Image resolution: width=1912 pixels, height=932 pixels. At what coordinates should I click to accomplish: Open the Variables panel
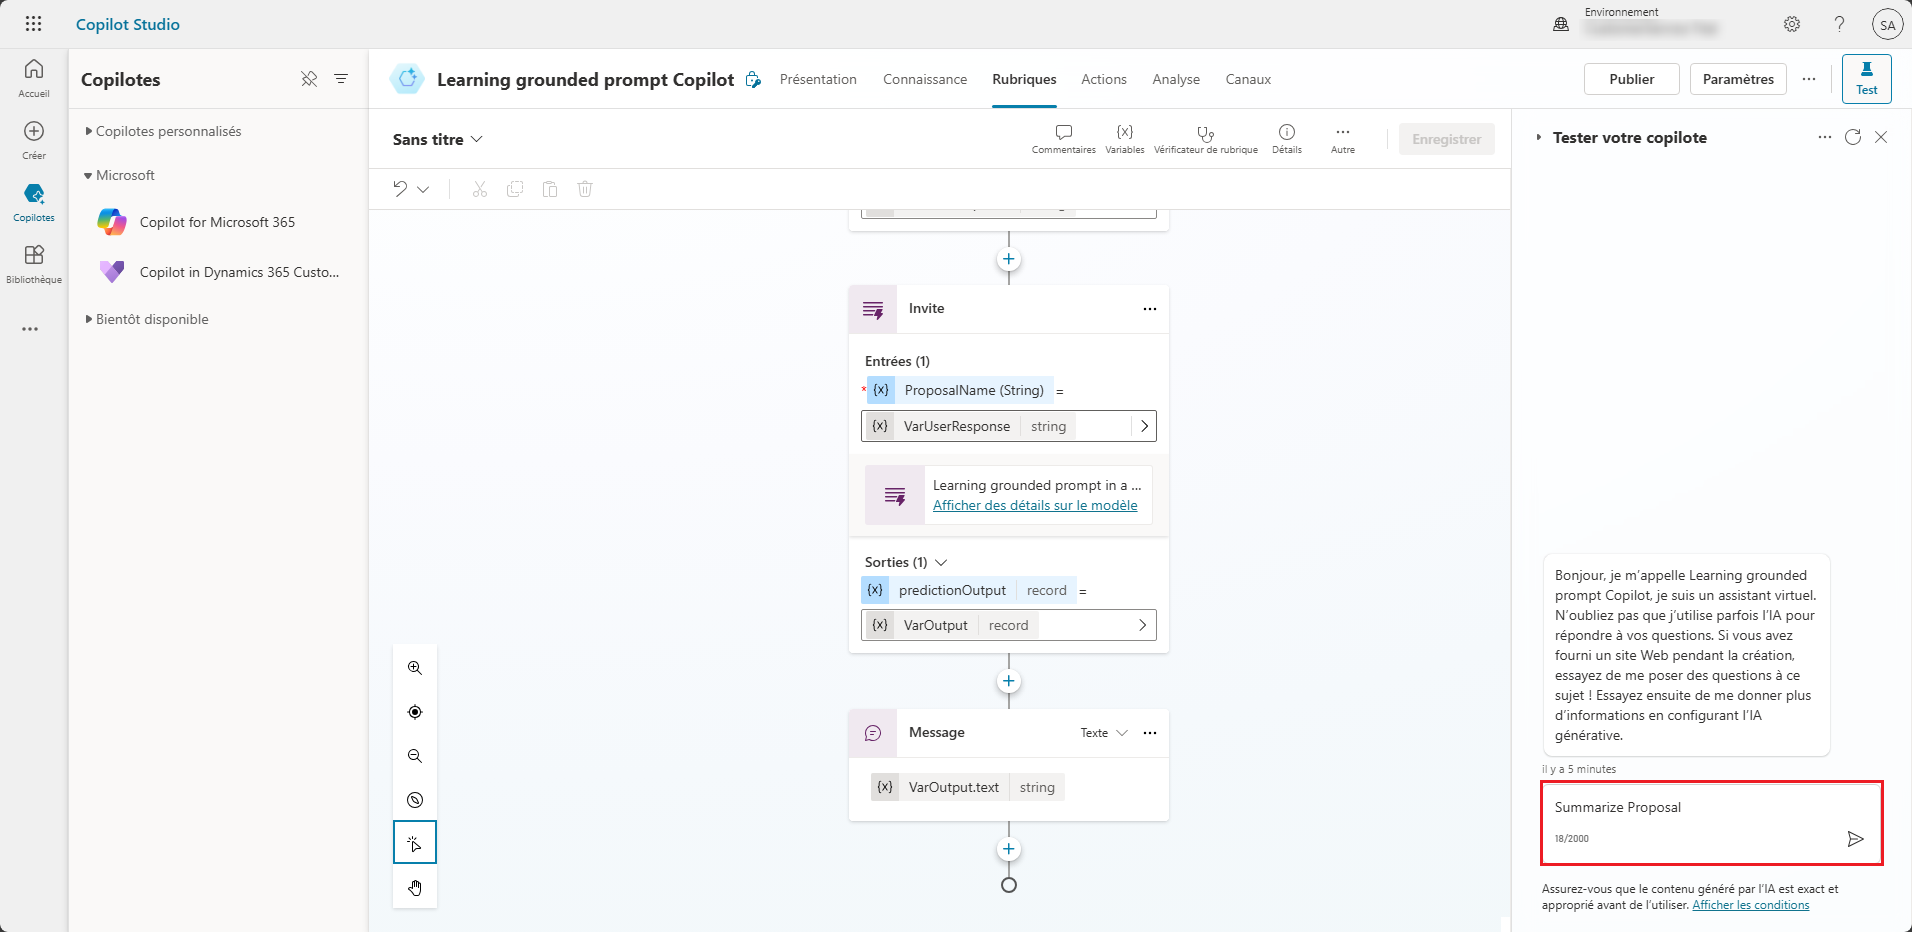(x=1125, y=138)
